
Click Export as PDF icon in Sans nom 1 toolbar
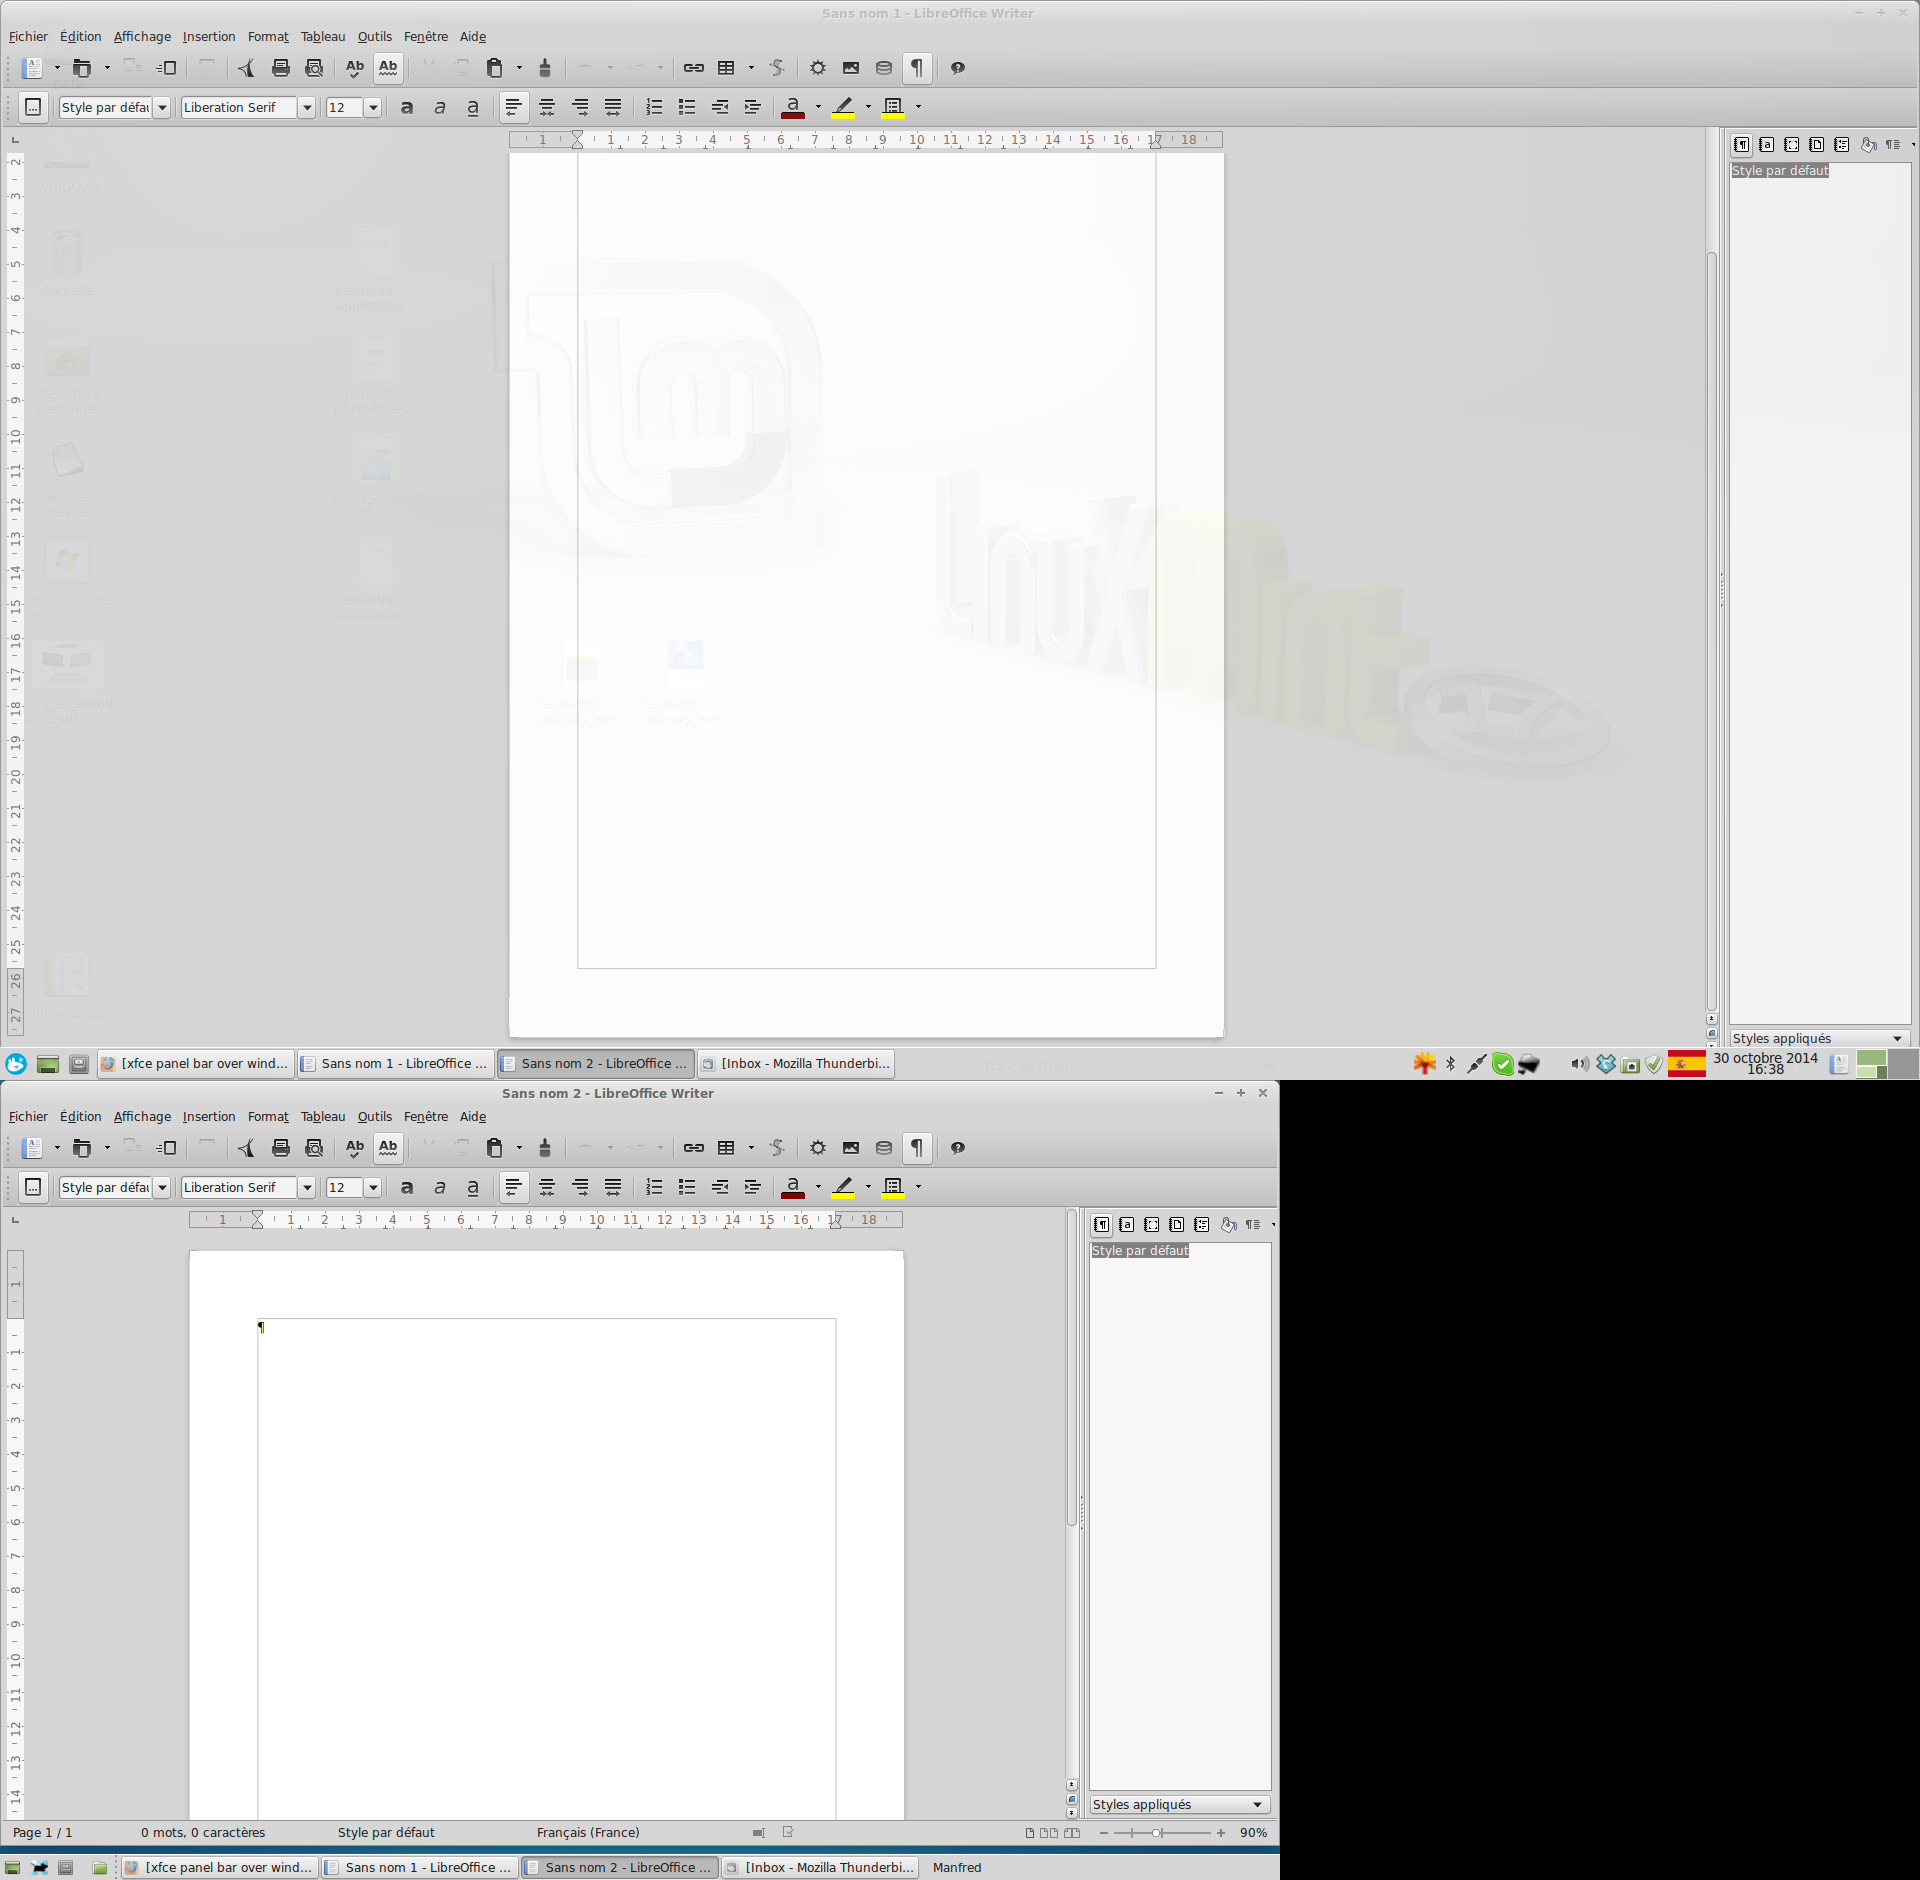click(246, 68)
